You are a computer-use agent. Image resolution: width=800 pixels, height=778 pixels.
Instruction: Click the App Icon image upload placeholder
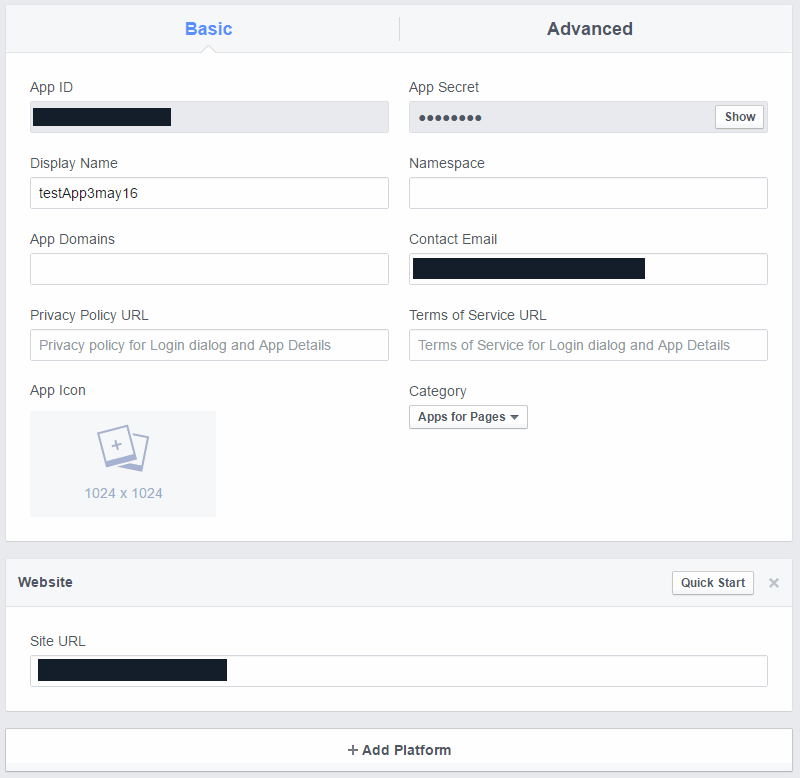click(x=123, y=463)
